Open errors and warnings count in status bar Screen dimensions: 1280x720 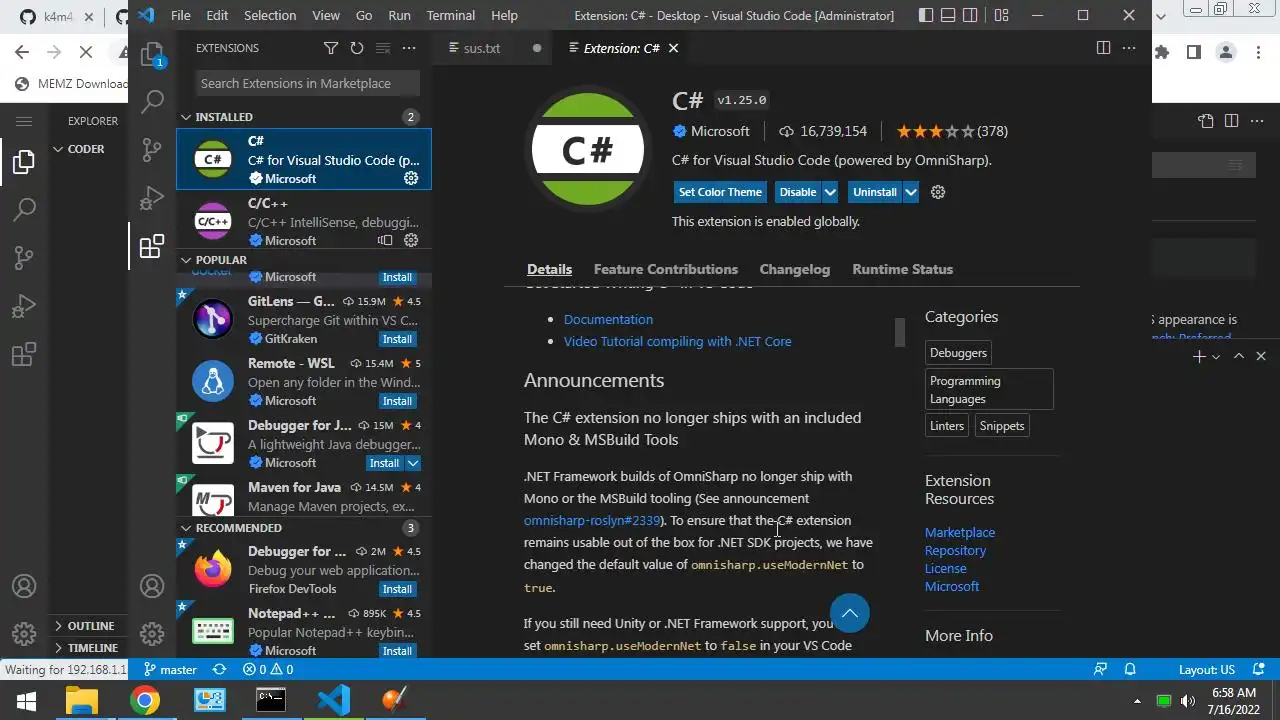point(268,669)
